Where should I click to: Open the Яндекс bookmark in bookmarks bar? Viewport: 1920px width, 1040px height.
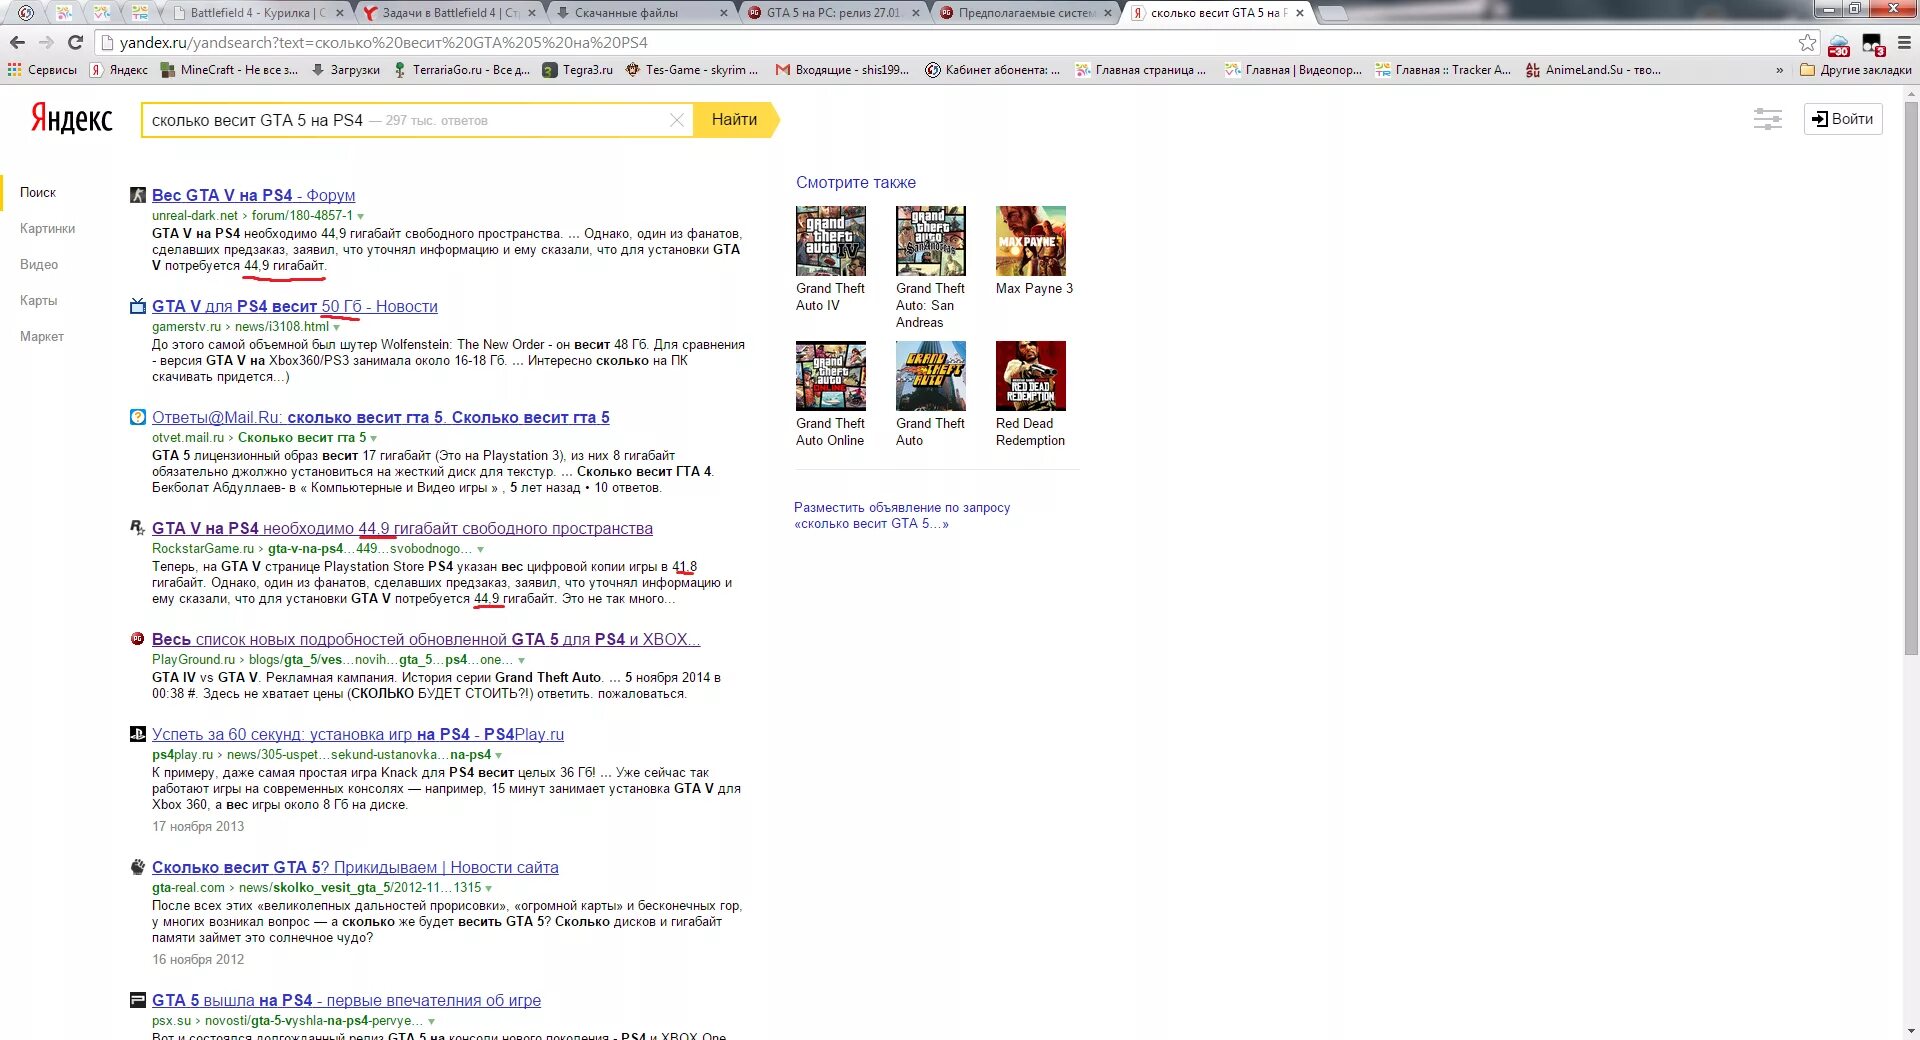119,70
